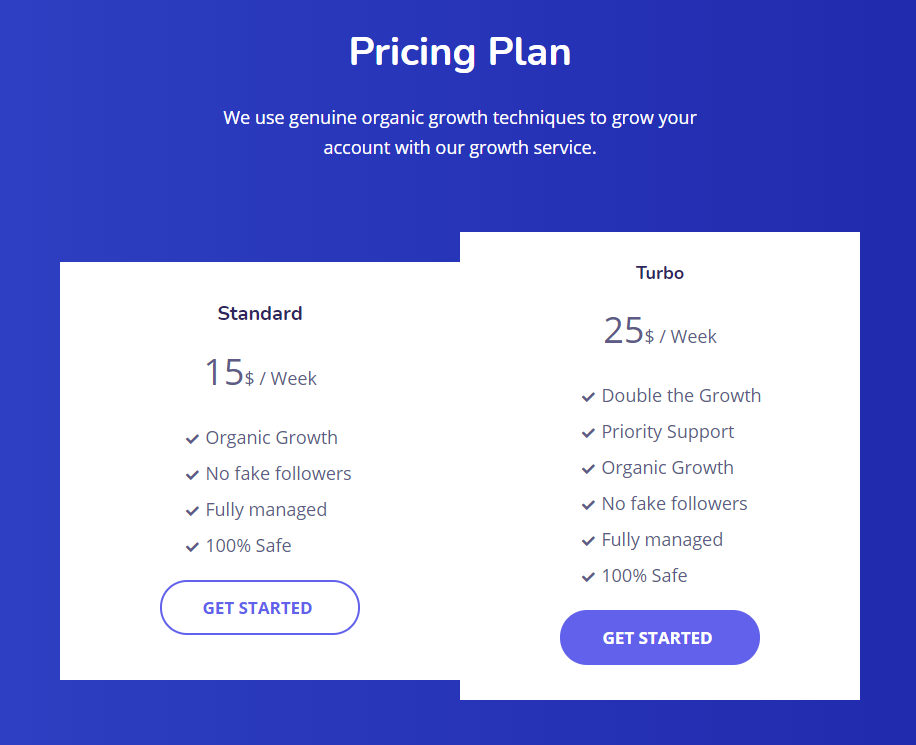This screenshot has width=916, height=745.
Task: Click the Turbo plan GET STARTED button
Action: coord(660,637)
